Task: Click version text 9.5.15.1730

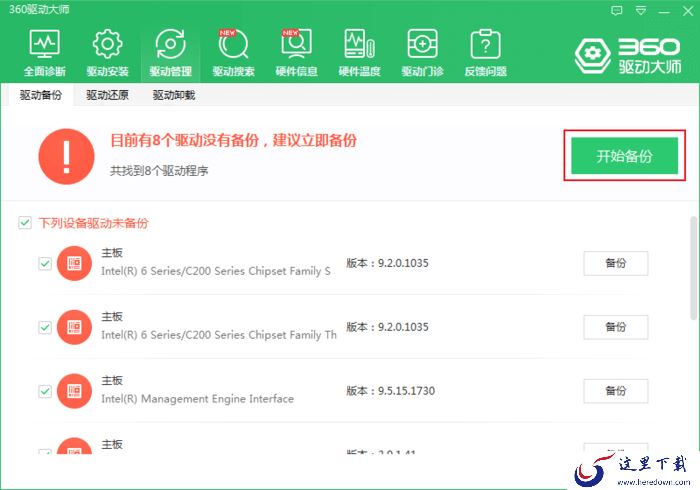Action: click(406, 391)
